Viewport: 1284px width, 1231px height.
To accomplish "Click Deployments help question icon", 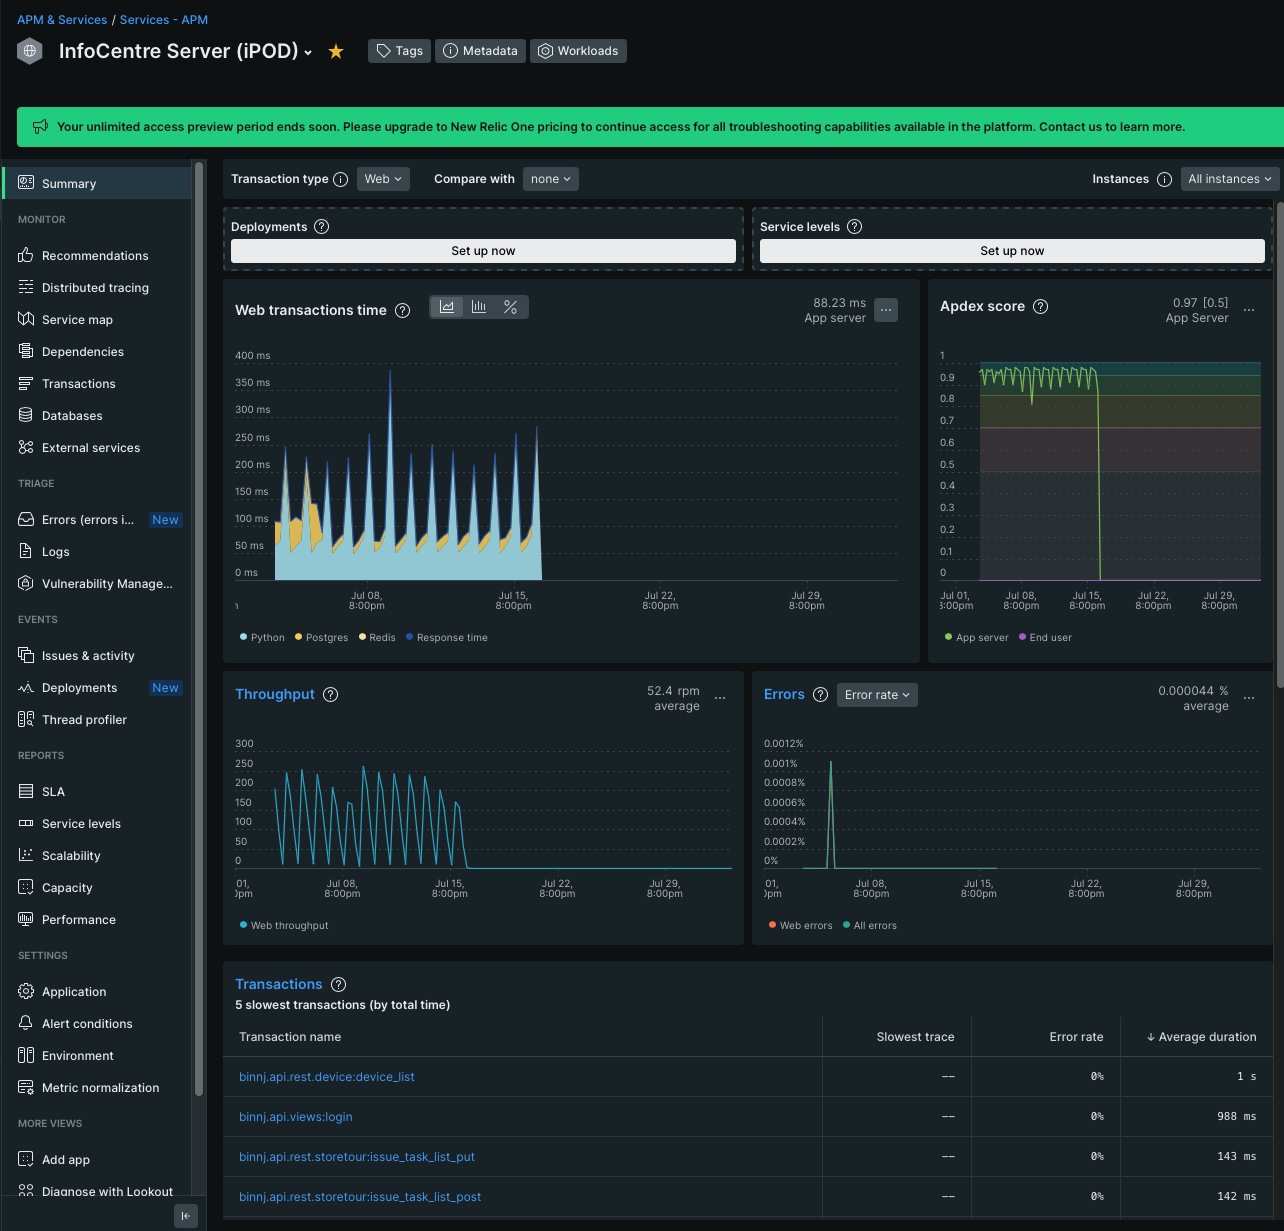I will (322, 227).
